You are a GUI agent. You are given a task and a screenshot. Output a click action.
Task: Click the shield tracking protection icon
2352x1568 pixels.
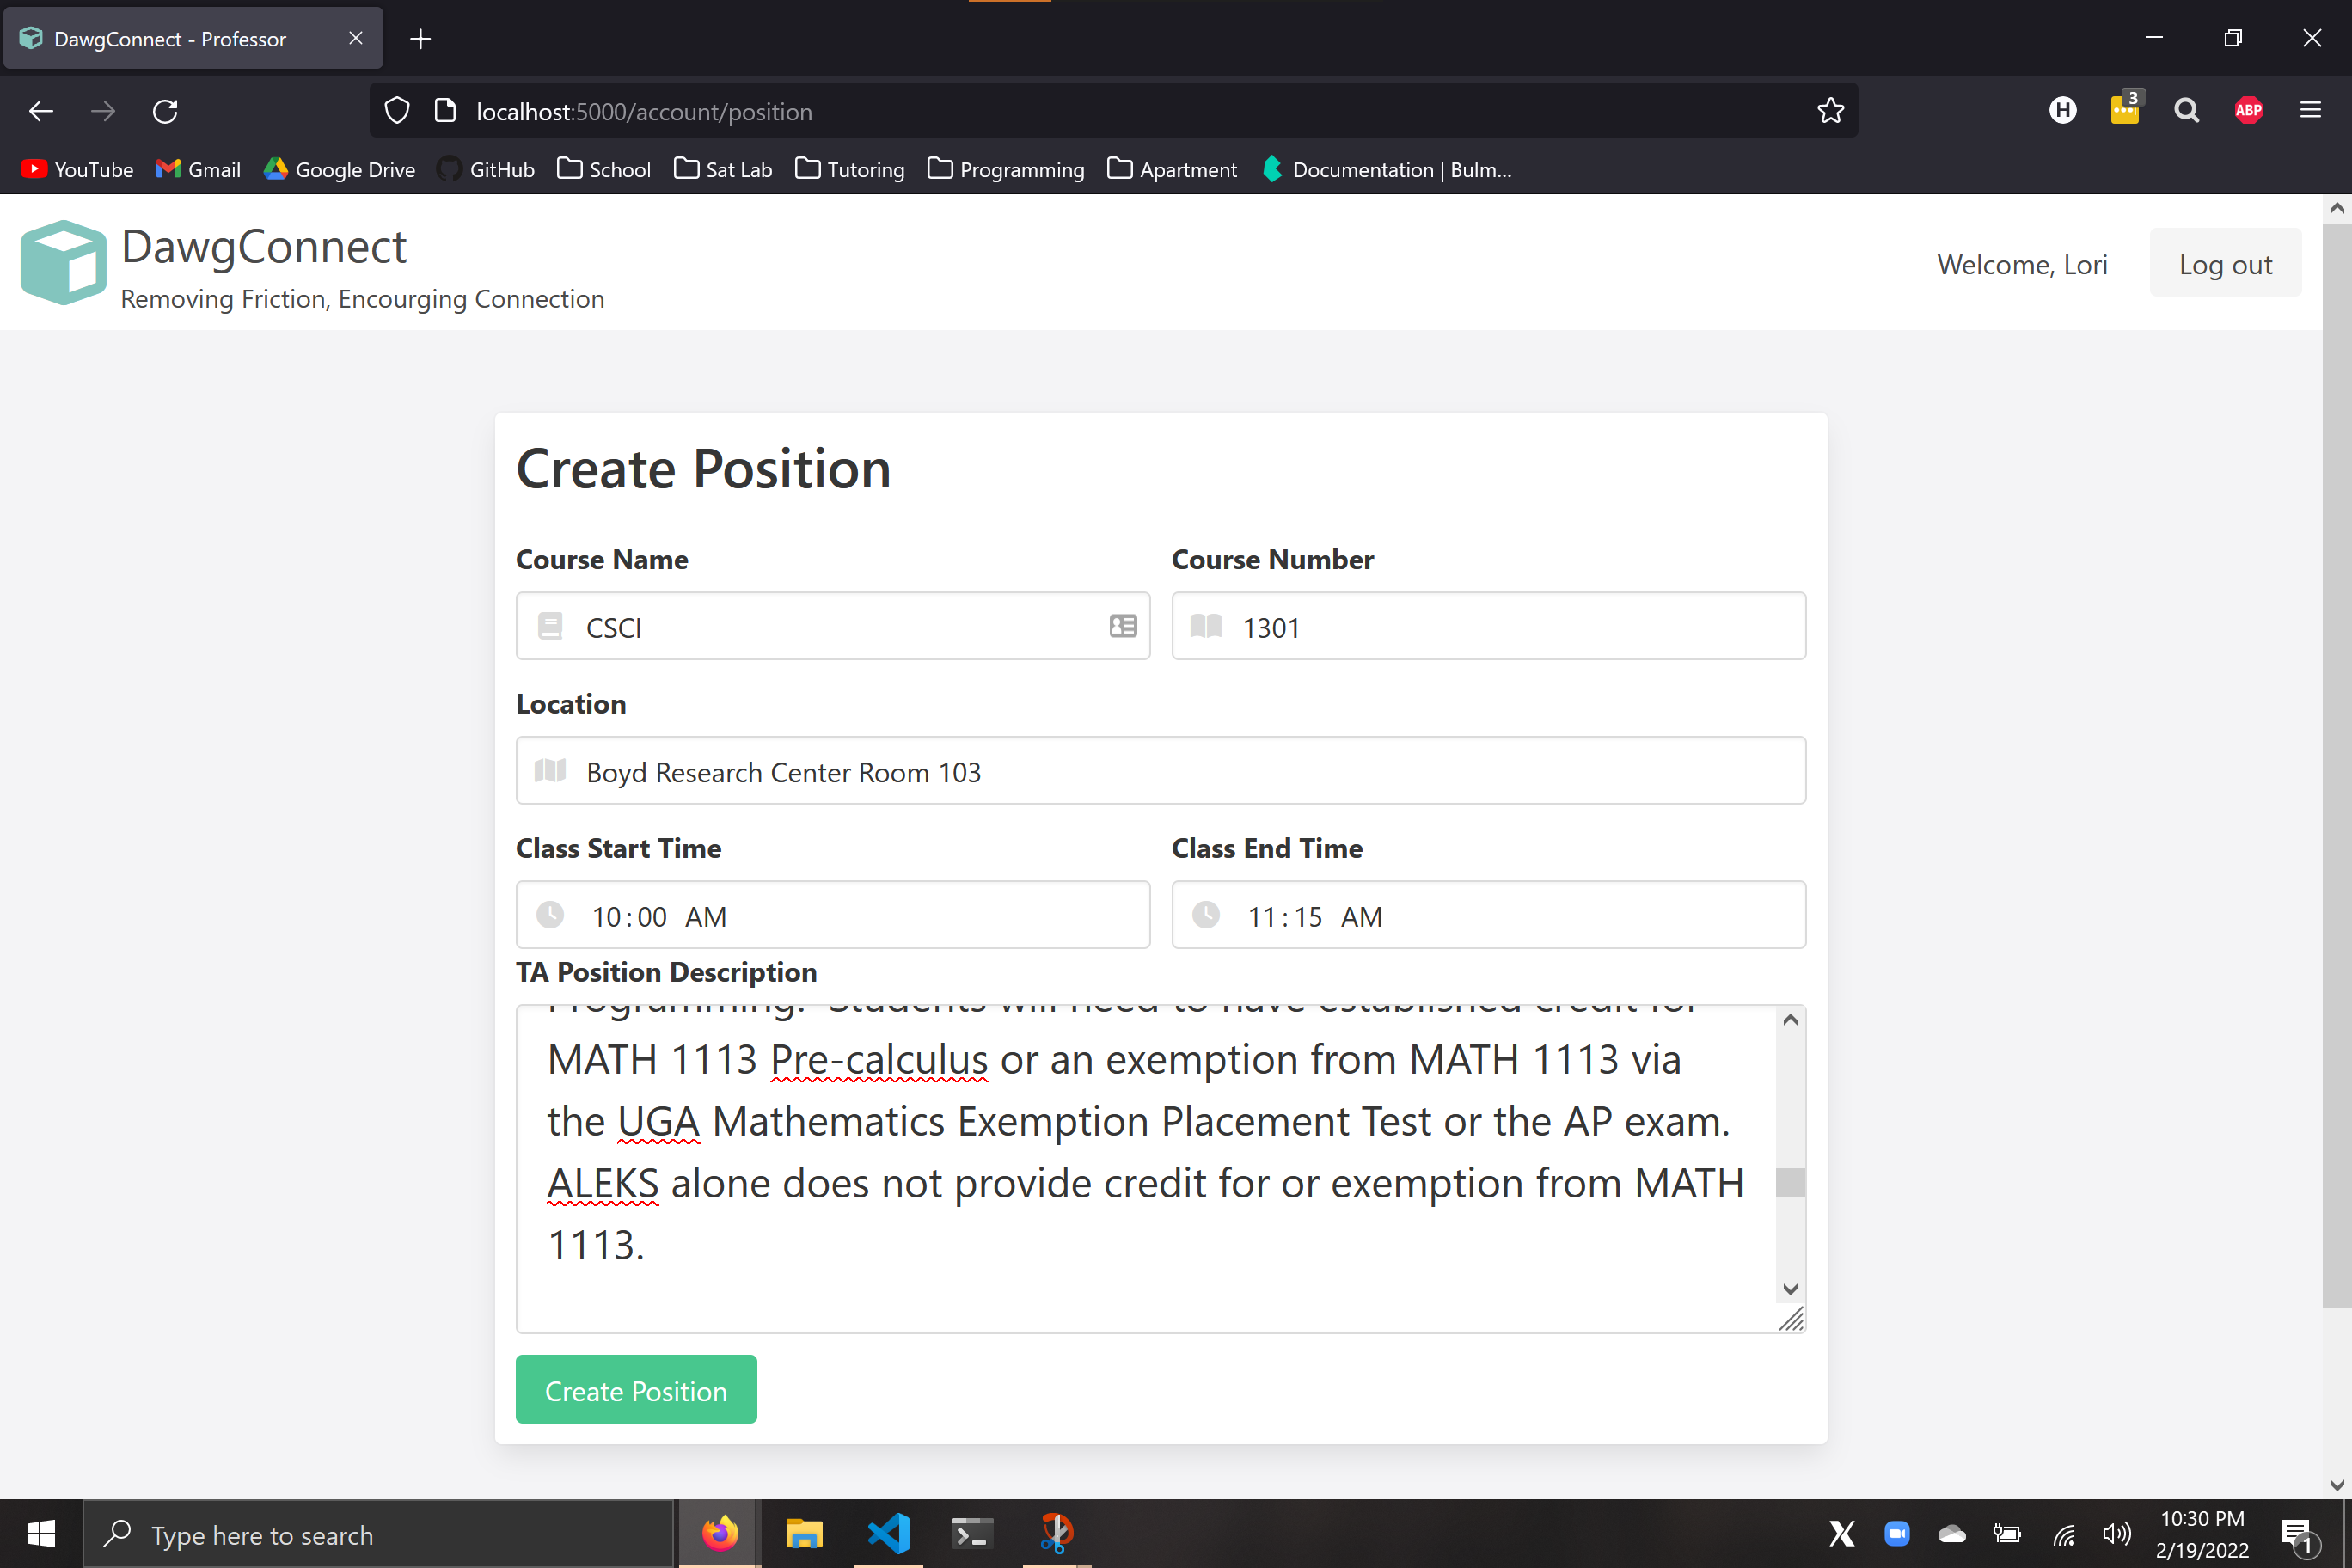[397, 111]
